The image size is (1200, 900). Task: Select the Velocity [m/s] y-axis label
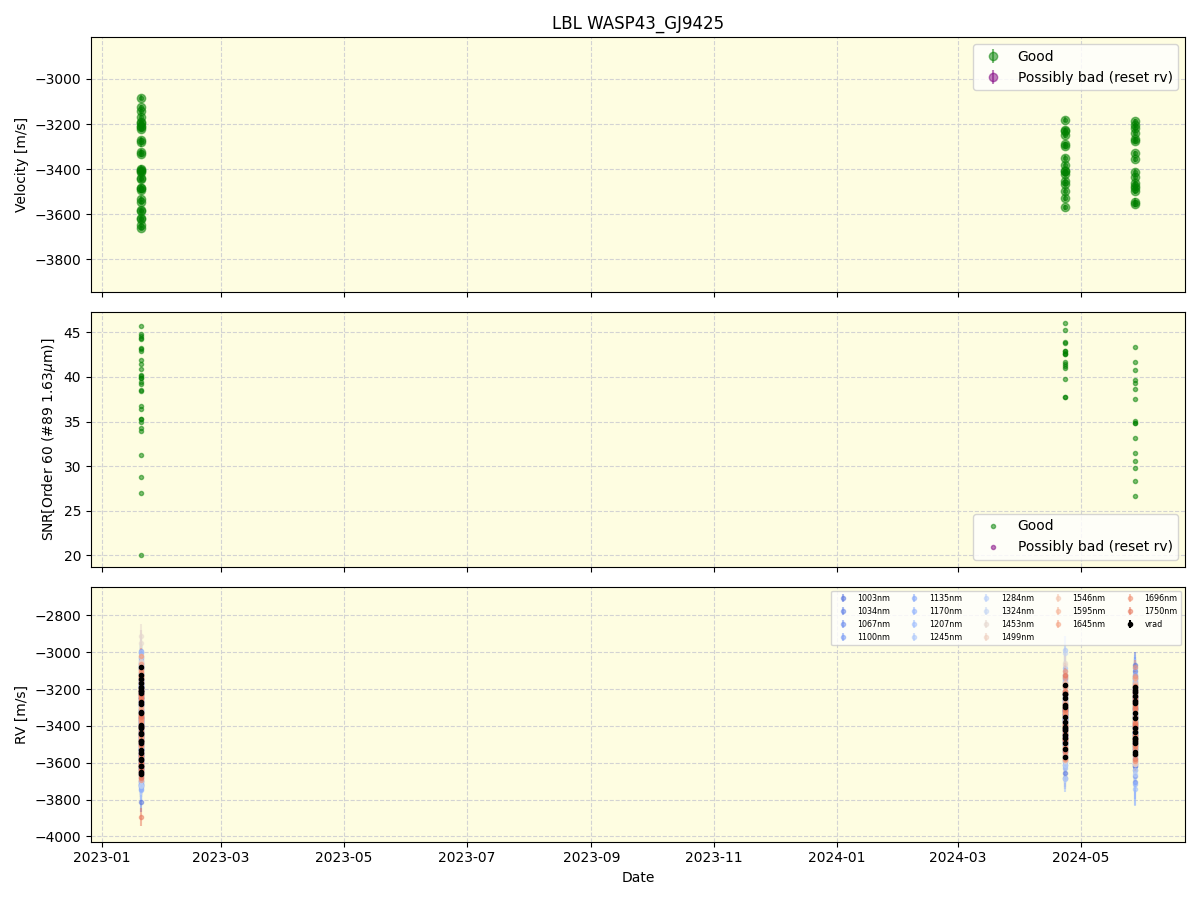click(x=21, y=165)
